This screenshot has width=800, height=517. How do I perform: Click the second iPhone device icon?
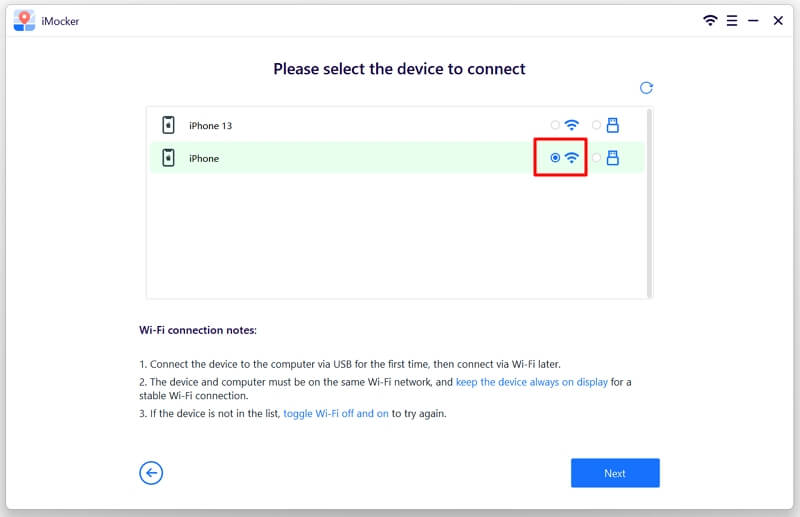[x=168, y=158]
